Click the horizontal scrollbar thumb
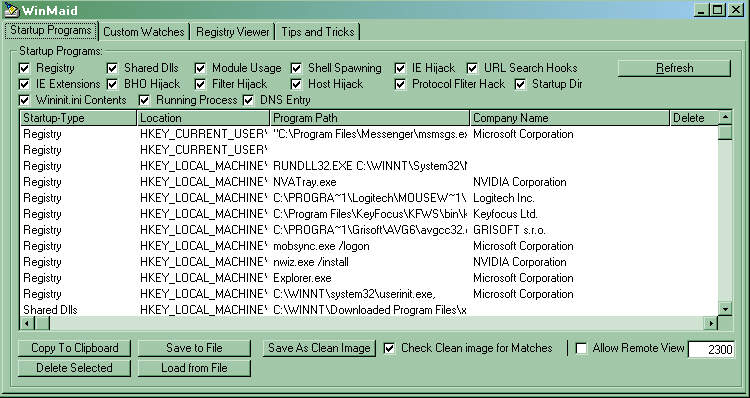This screenshot has height=398, width=750. 42,323
